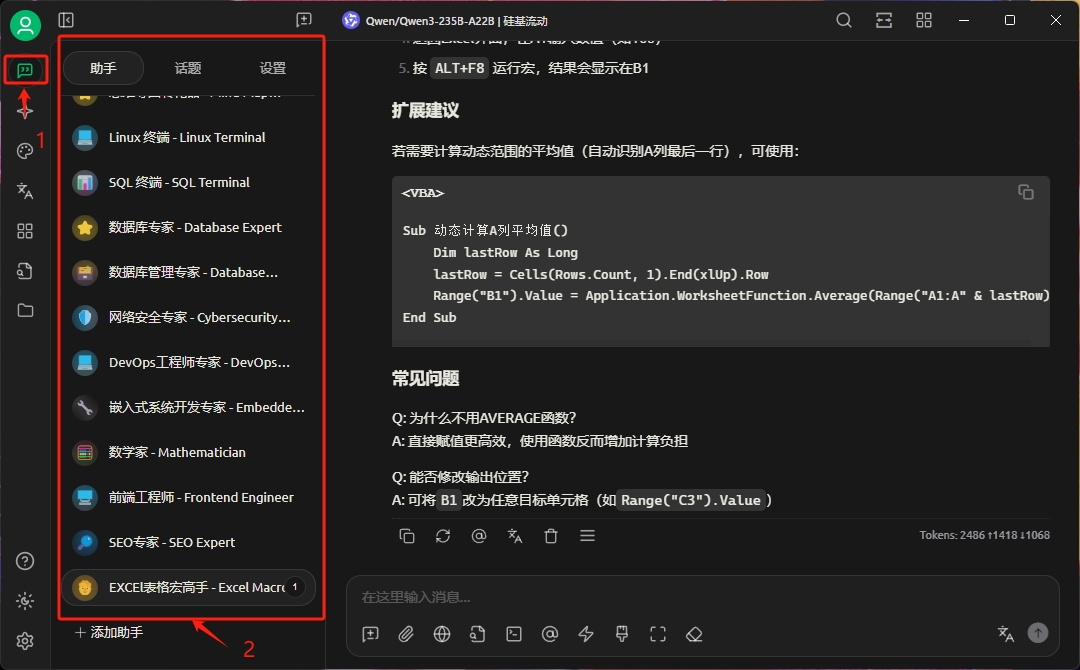Image resolution: width=1080 pixels, height=670 pixels.
Task: Open the knowledge base icon in sidebar
Action: tap(25, 271)
